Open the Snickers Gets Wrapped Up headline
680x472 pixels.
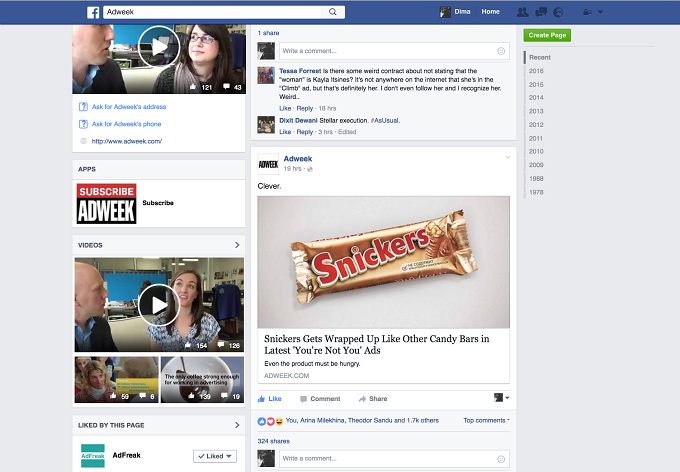pos(376,344)
